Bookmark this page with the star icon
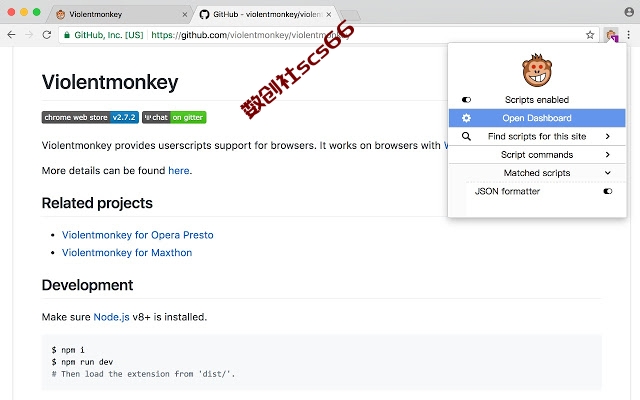The image size is (640, 400). click(590, 35)
